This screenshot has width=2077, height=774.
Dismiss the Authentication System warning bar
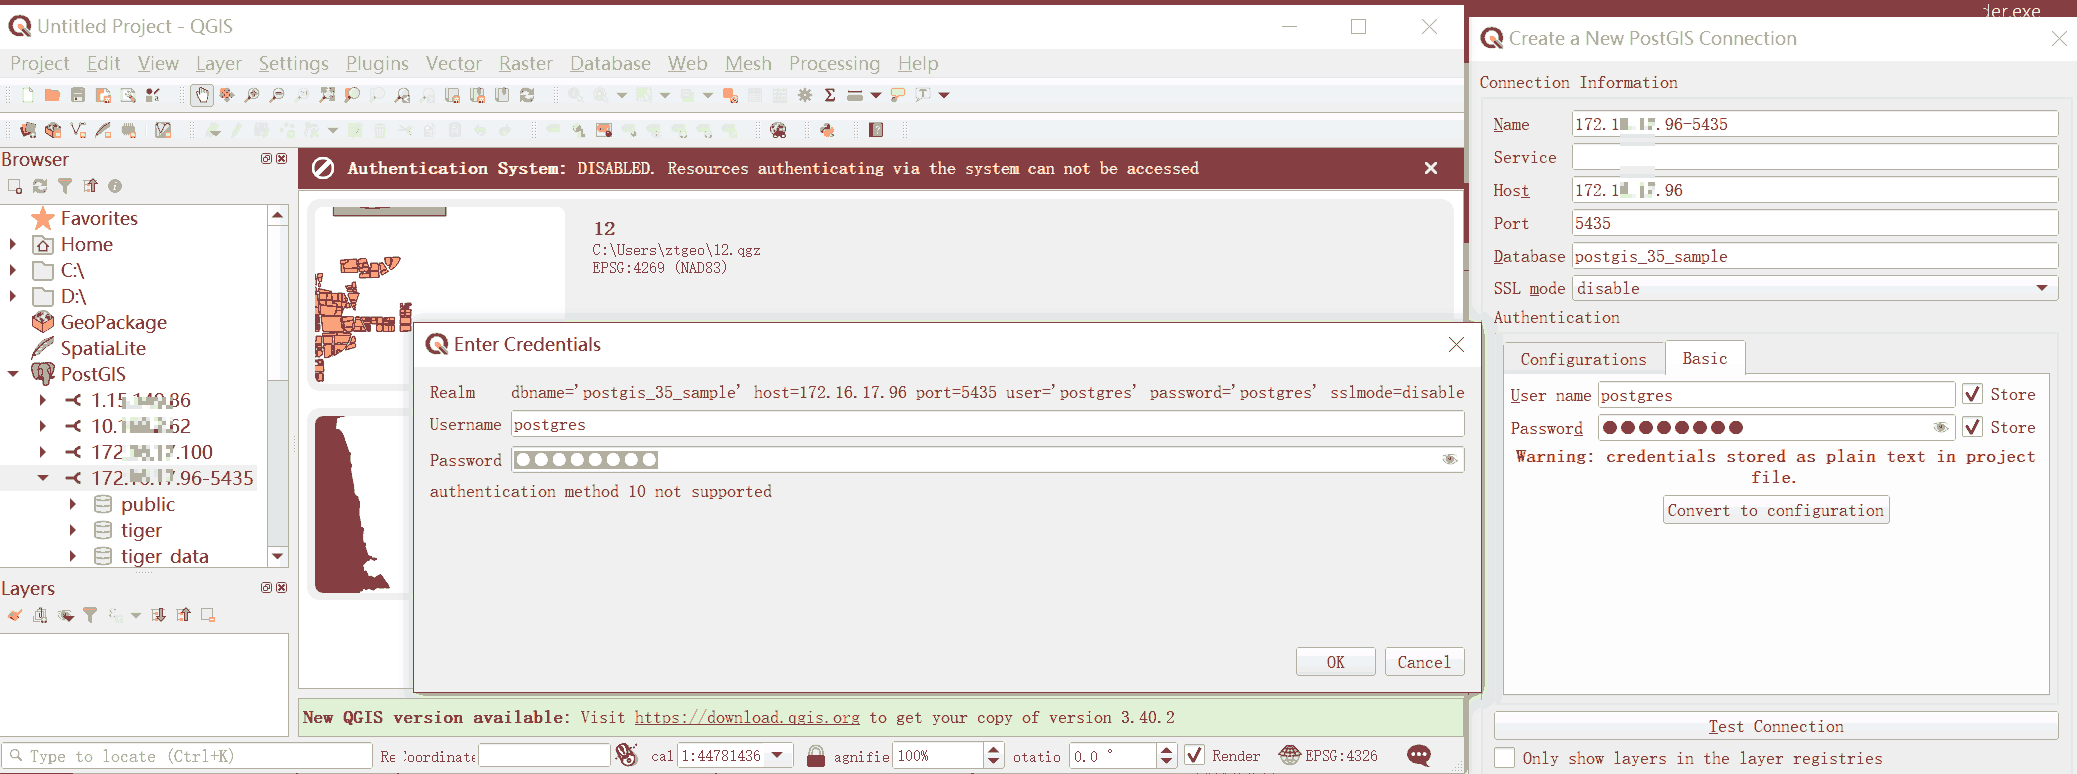pos(1431,168)
